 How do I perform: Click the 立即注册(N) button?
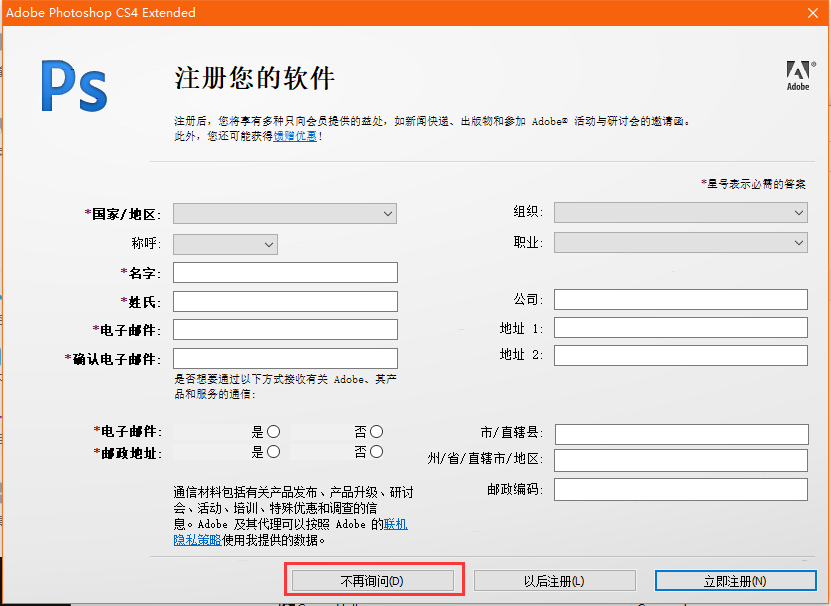735,581
